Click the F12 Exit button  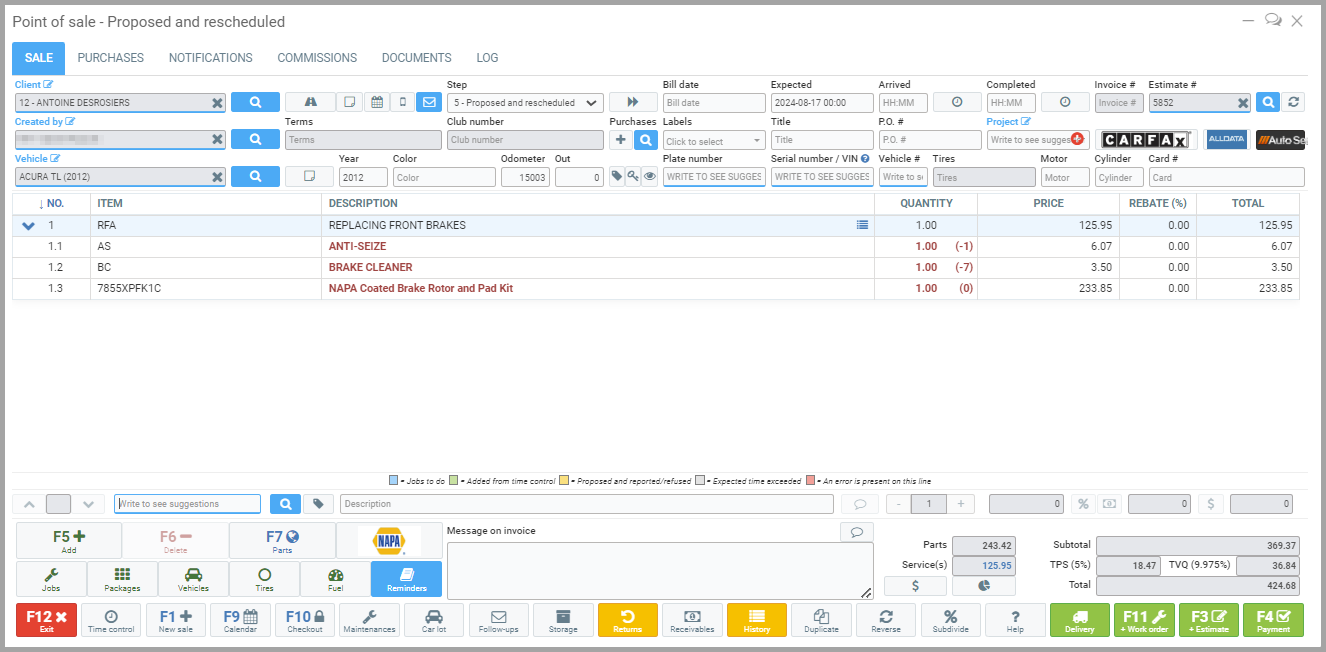click(x=46, y=621)
